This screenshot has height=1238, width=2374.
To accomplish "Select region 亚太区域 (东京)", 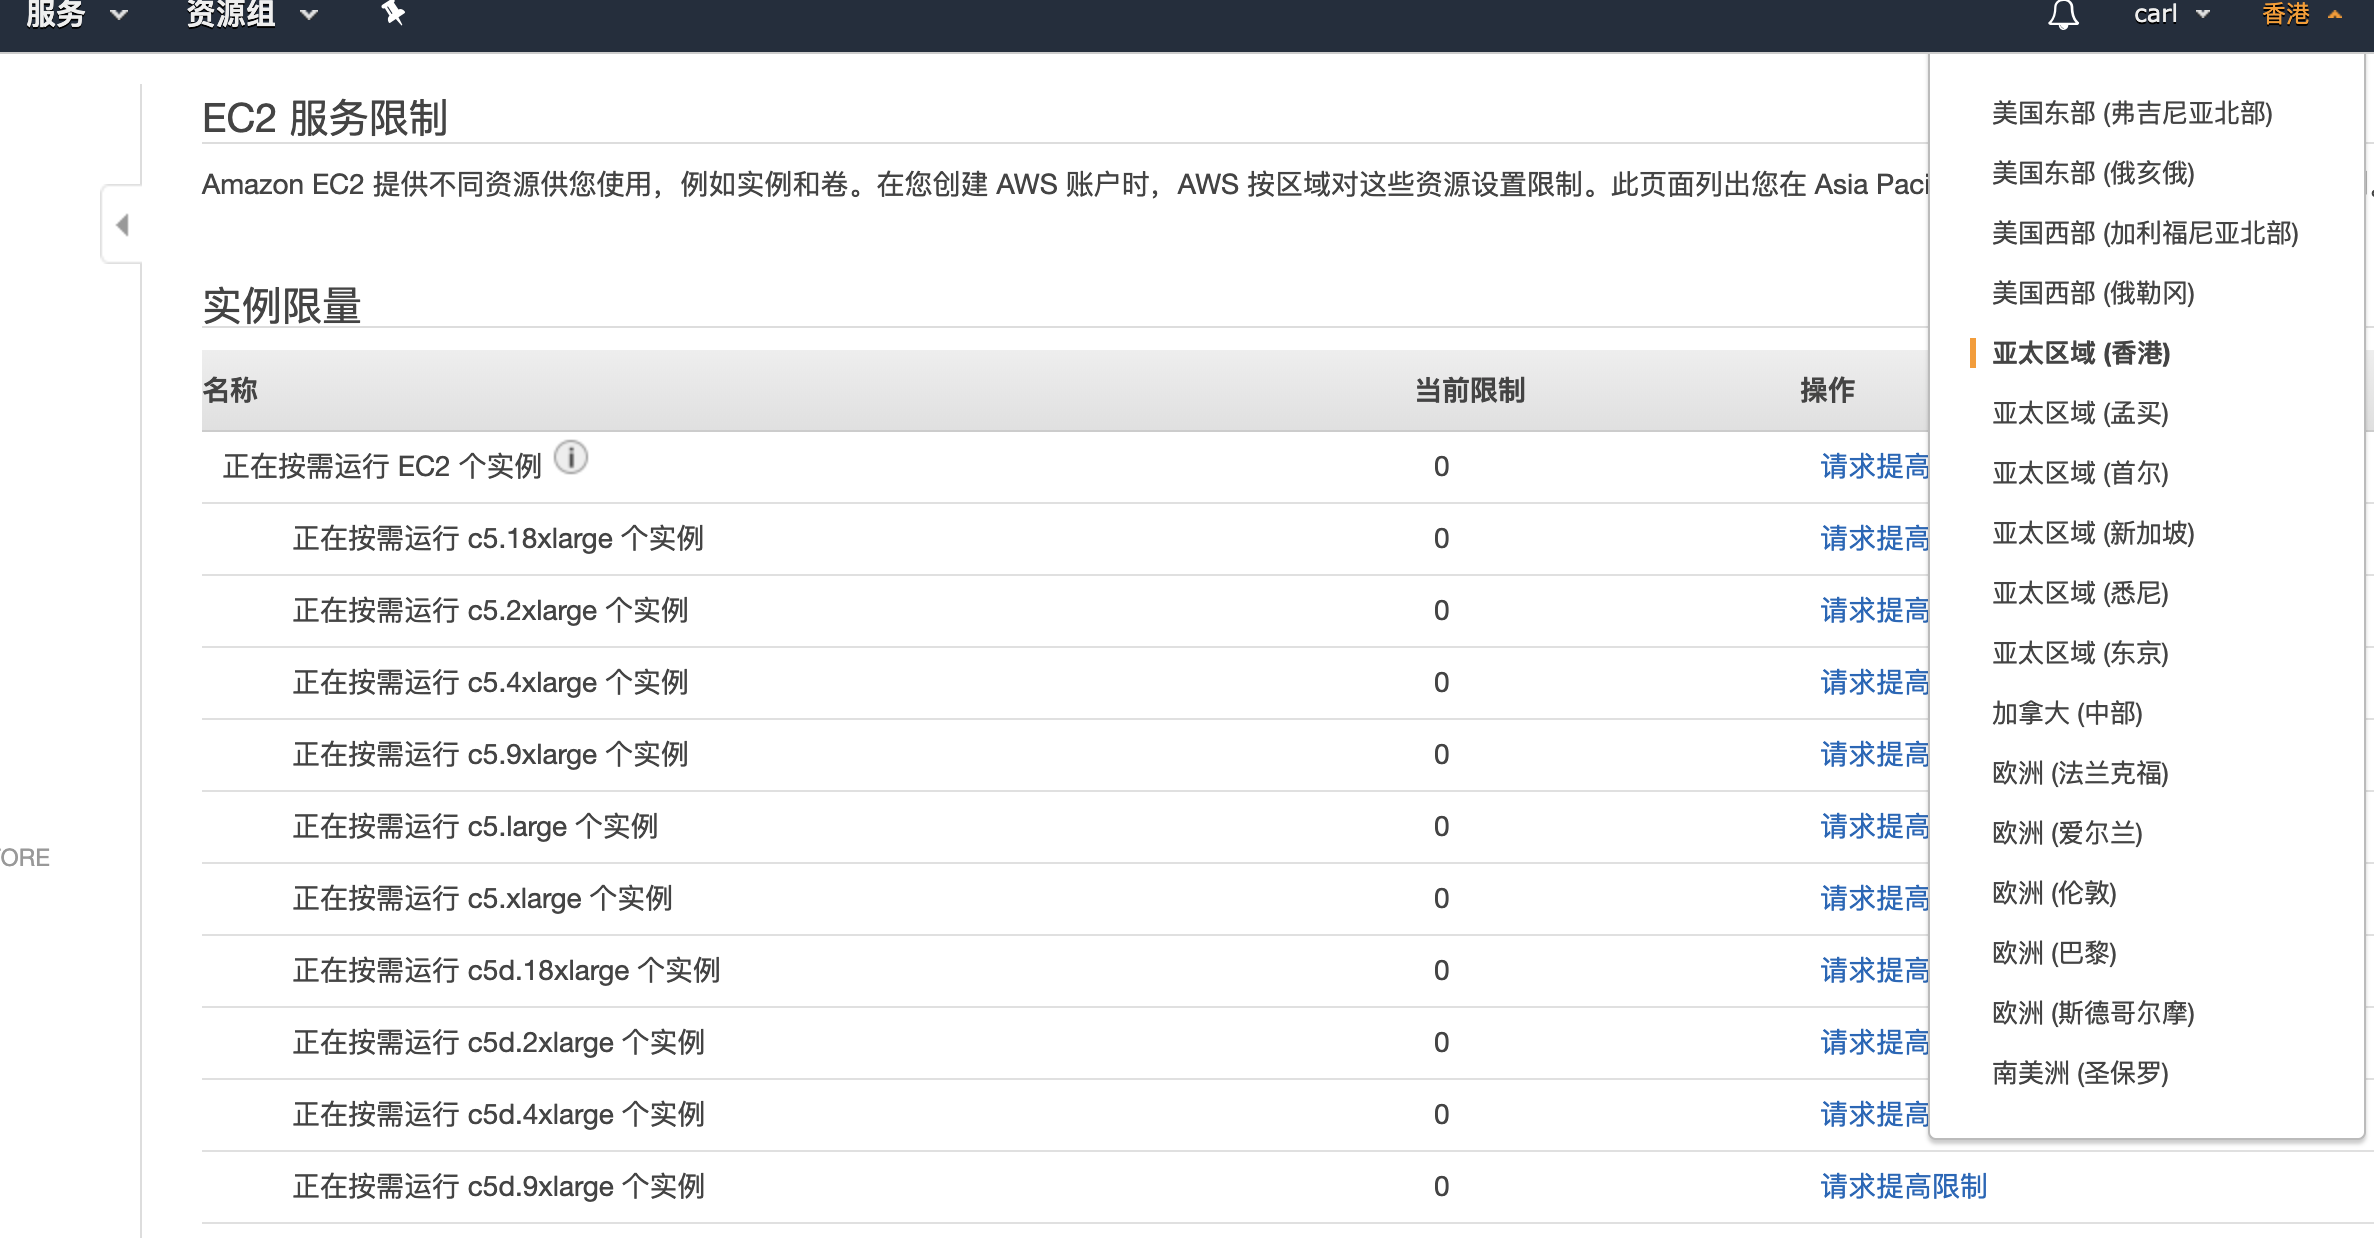I will point(2079,653).
